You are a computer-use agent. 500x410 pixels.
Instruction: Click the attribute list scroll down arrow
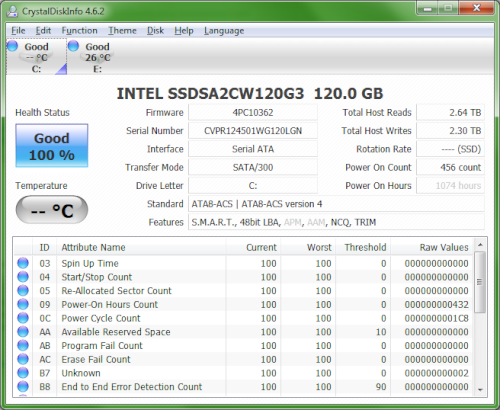480,389
